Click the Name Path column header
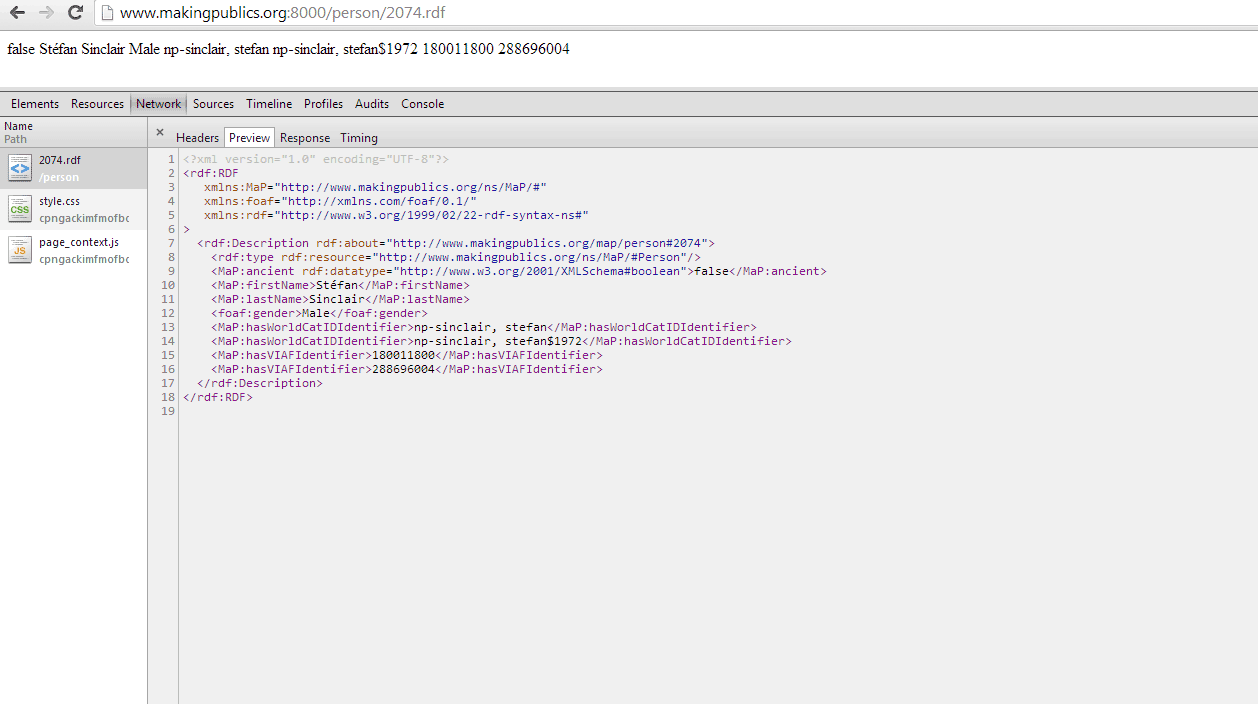 [x=73, y=132]
